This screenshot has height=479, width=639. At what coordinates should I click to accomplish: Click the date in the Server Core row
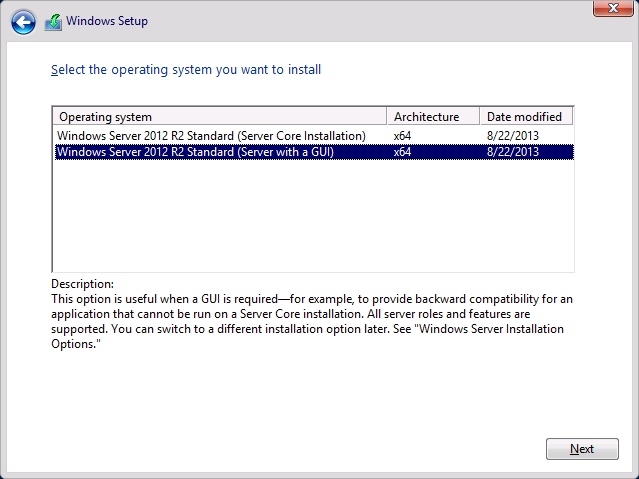tap(513, 136)
